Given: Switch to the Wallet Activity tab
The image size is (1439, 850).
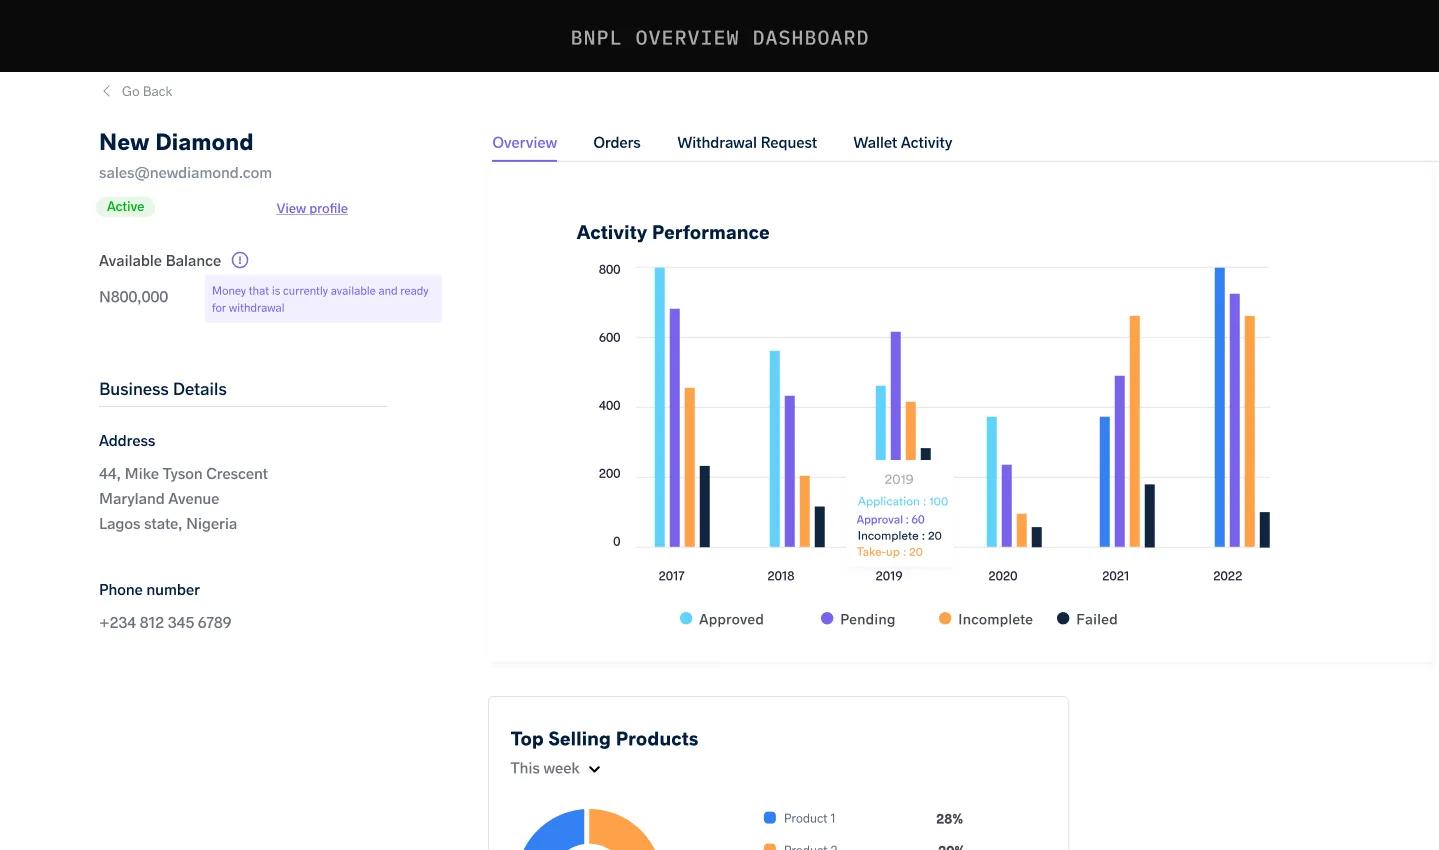Looking at the screenshot, I should [902, 142].
